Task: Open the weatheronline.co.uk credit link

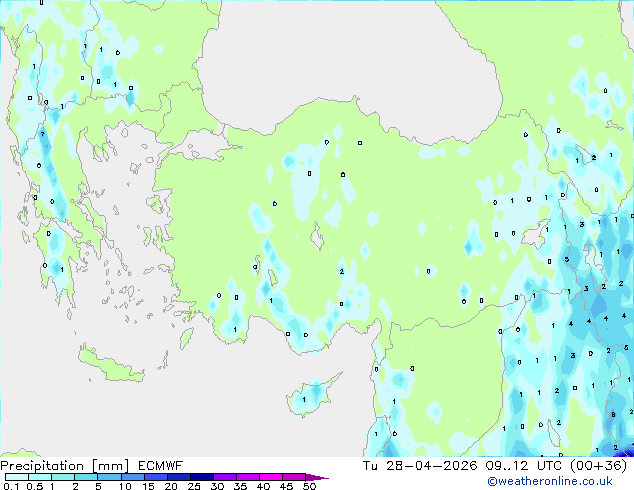Action: tap(550, 481)
